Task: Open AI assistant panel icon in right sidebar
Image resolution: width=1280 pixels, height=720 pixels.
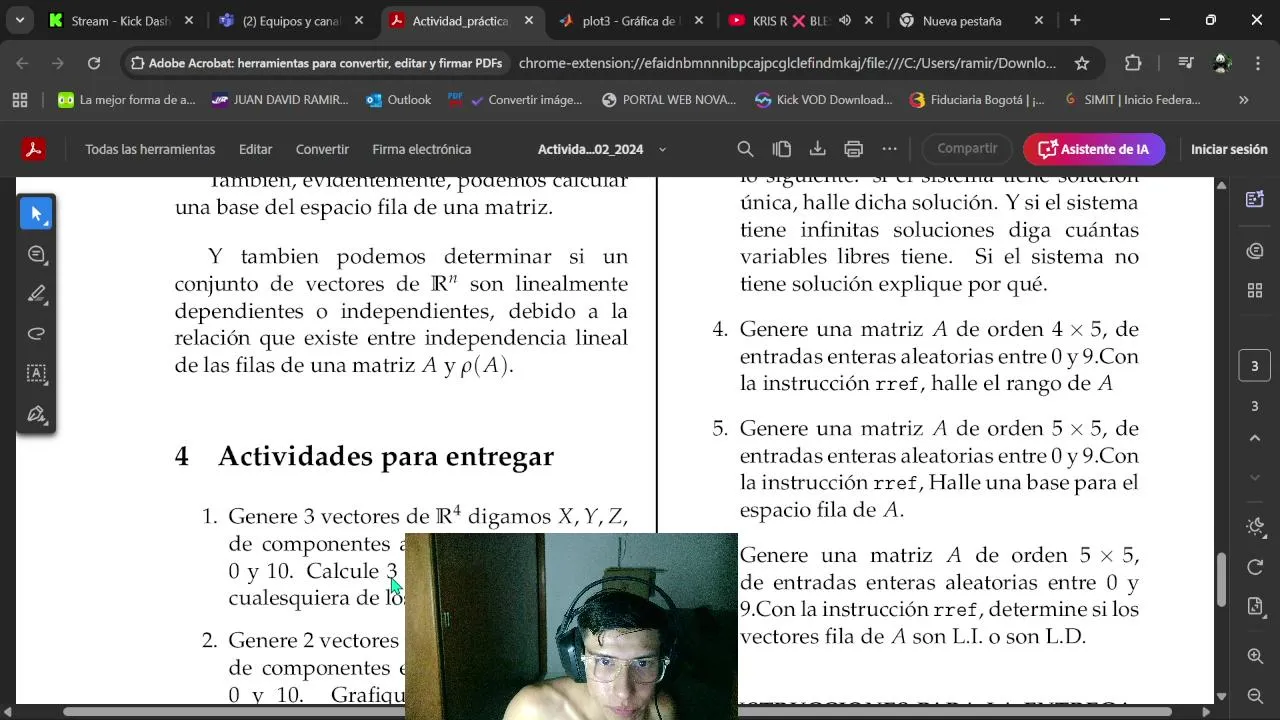Action: tap(1255, 198)
